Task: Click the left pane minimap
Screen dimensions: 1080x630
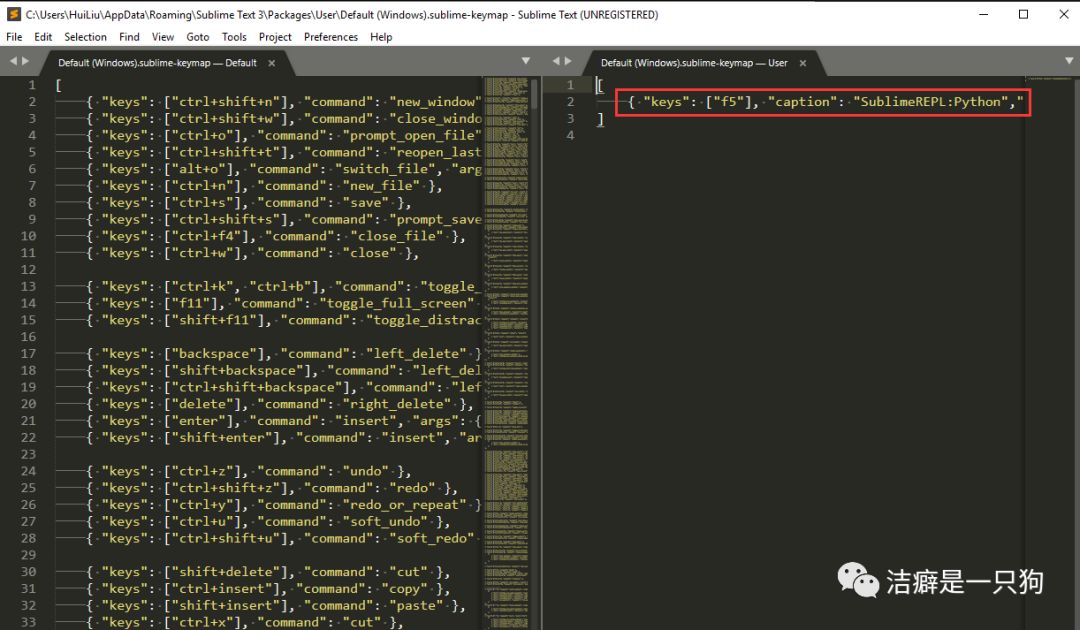Action: click(x=506, y=351)
